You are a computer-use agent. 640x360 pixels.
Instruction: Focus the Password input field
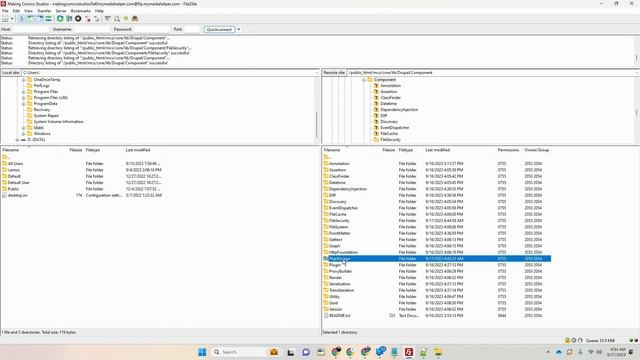click(151, 29)
